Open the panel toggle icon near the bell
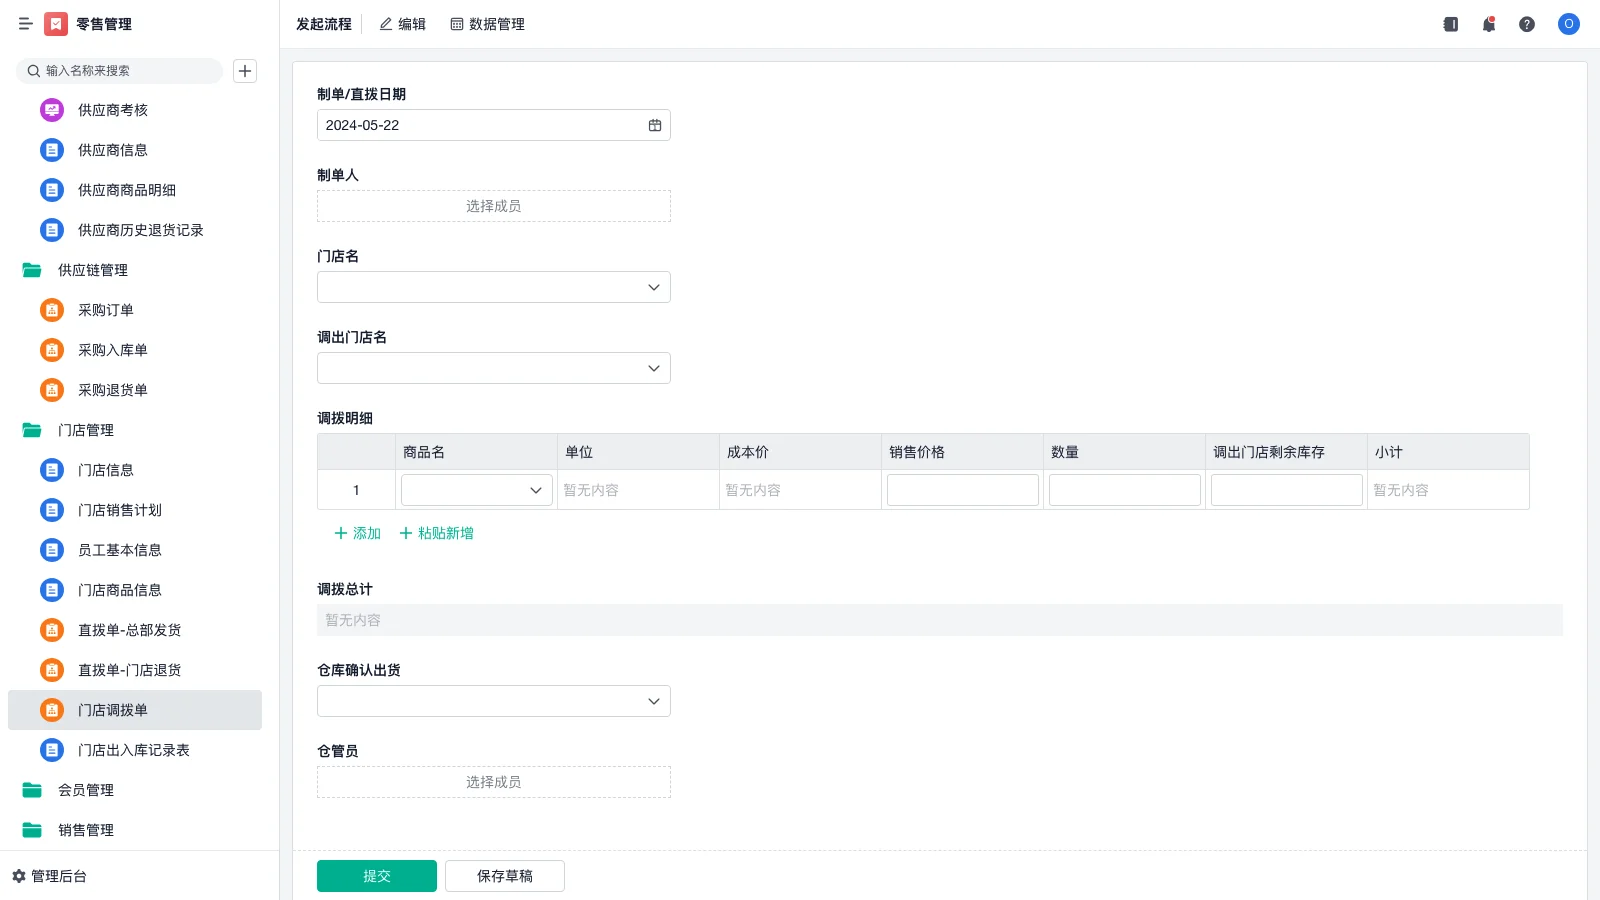This screenshot has height=900, width=1600. (1450, 24)
